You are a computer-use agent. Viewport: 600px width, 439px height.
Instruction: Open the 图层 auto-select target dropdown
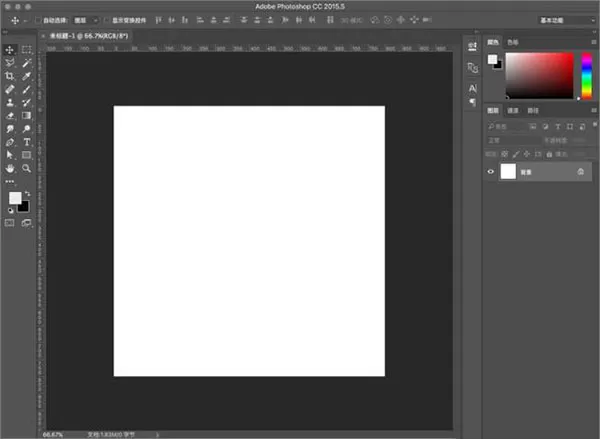point(86,20)
